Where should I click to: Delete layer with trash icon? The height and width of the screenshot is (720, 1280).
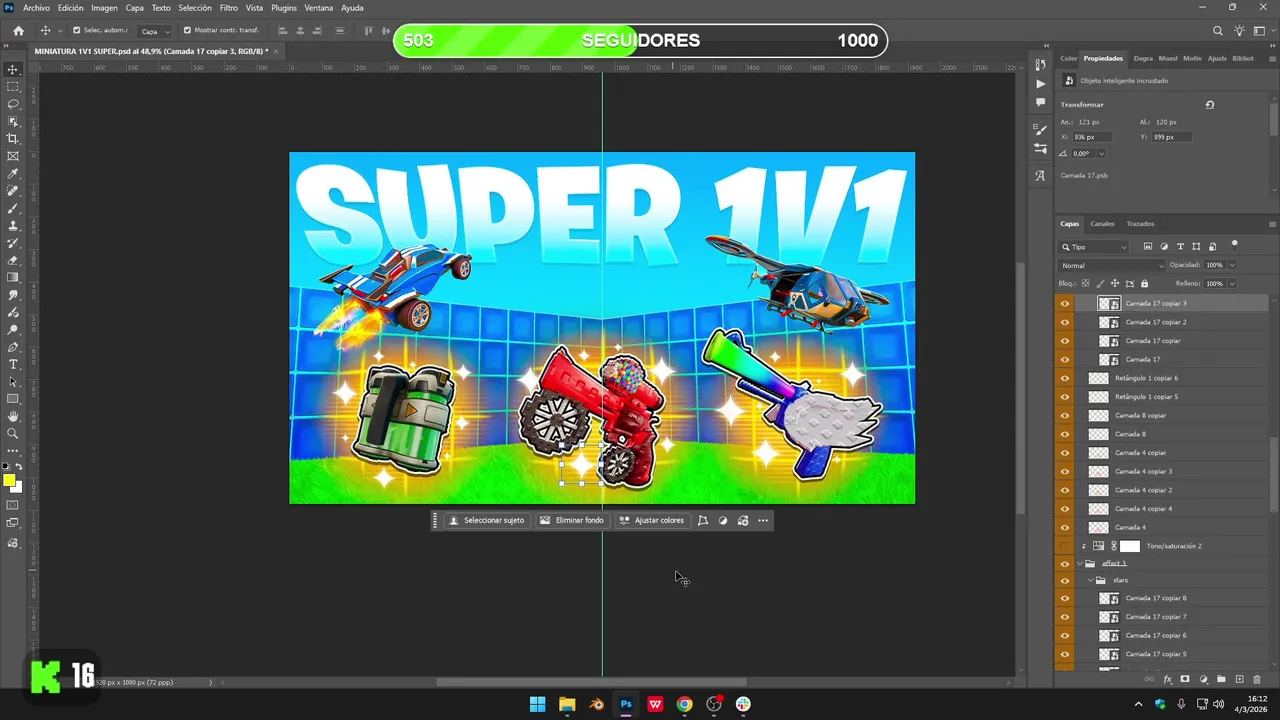[1257, 679]
